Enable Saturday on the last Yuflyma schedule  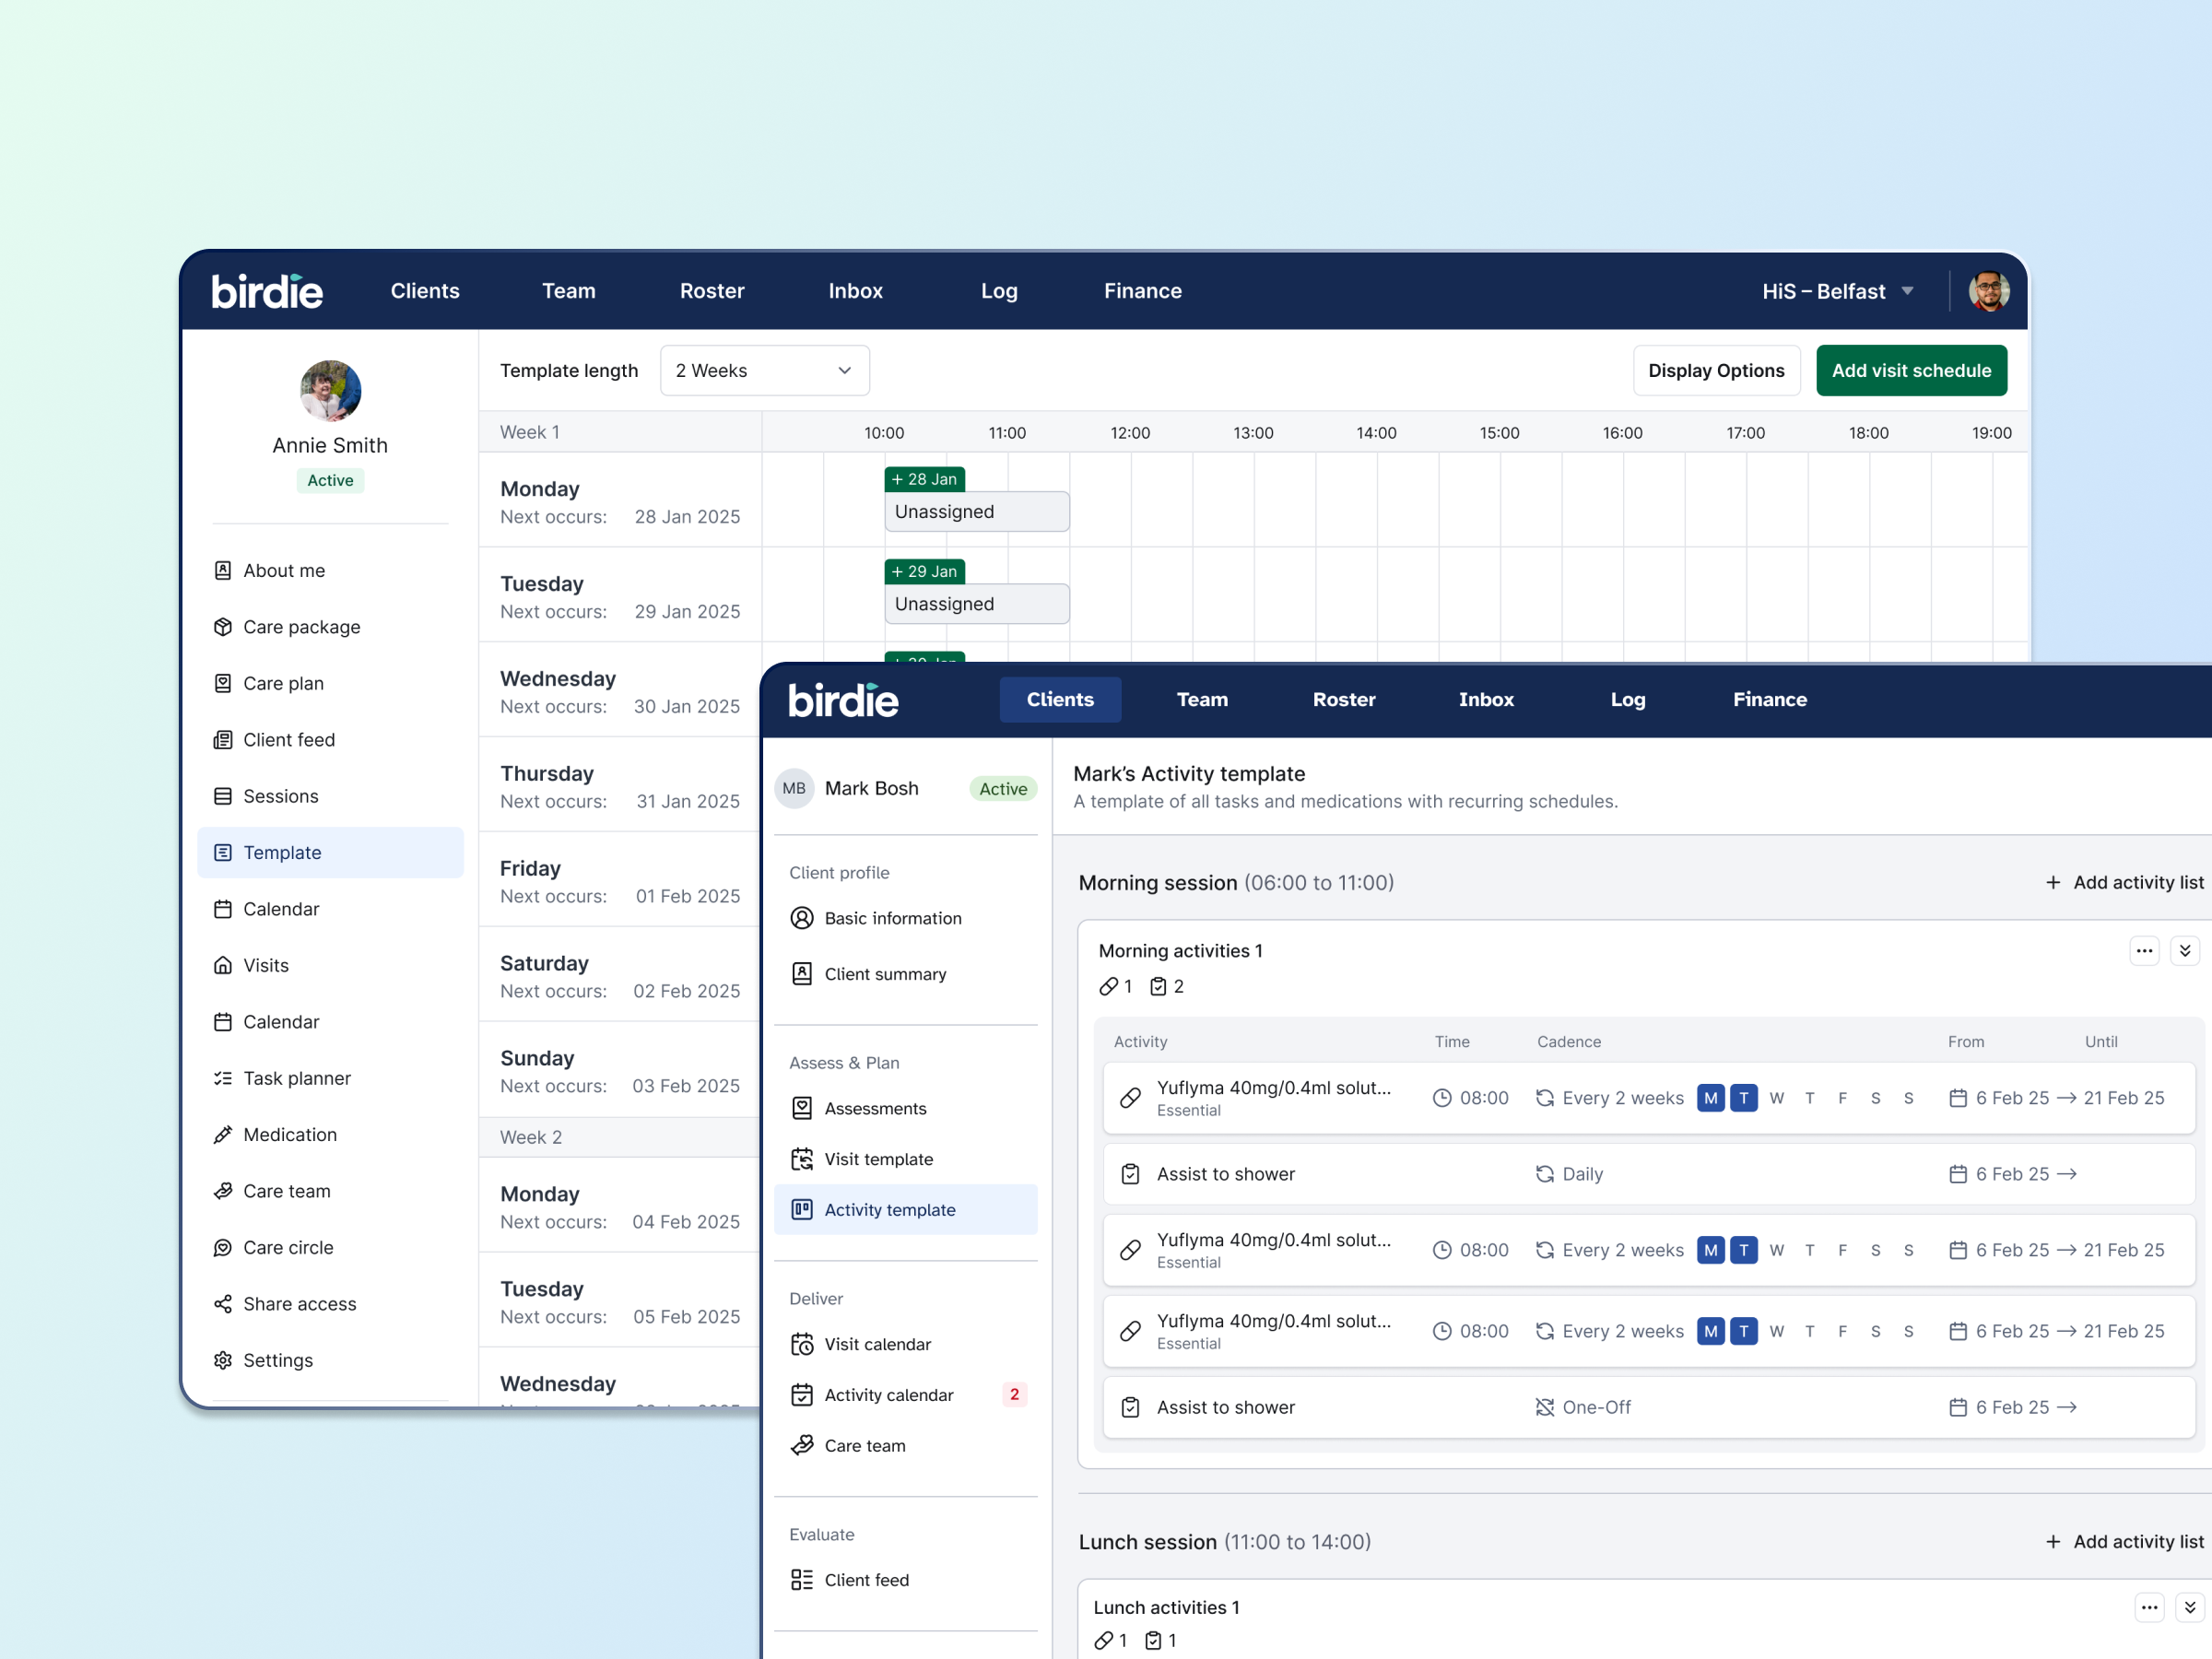pyautogui.click(x=1876, y=1331)
